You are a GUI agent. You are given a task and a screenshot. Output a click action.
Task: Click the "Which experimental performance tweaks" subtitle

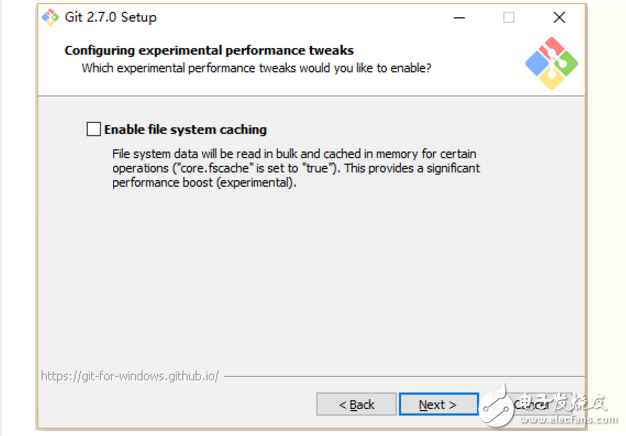(256, 68)
